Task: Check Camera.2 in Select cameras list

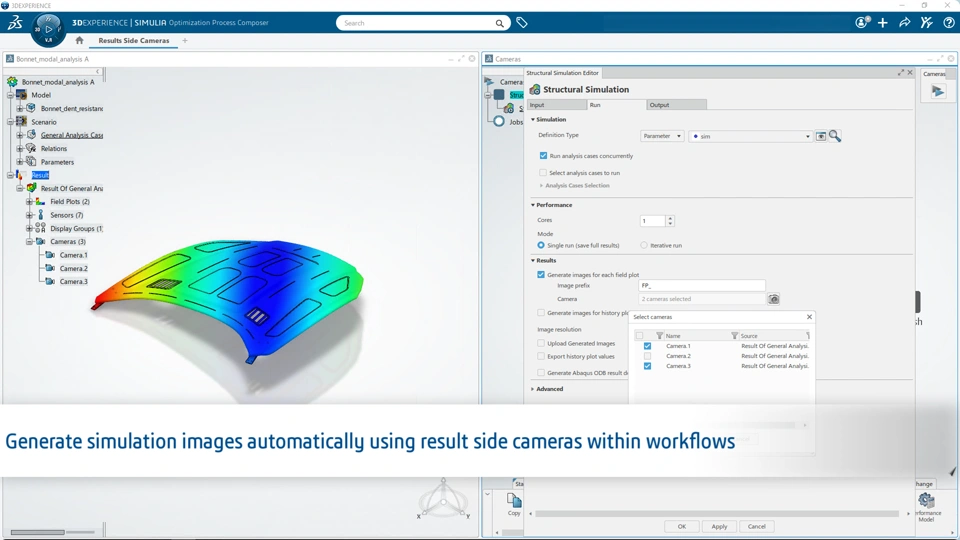Action: [647, 356]
